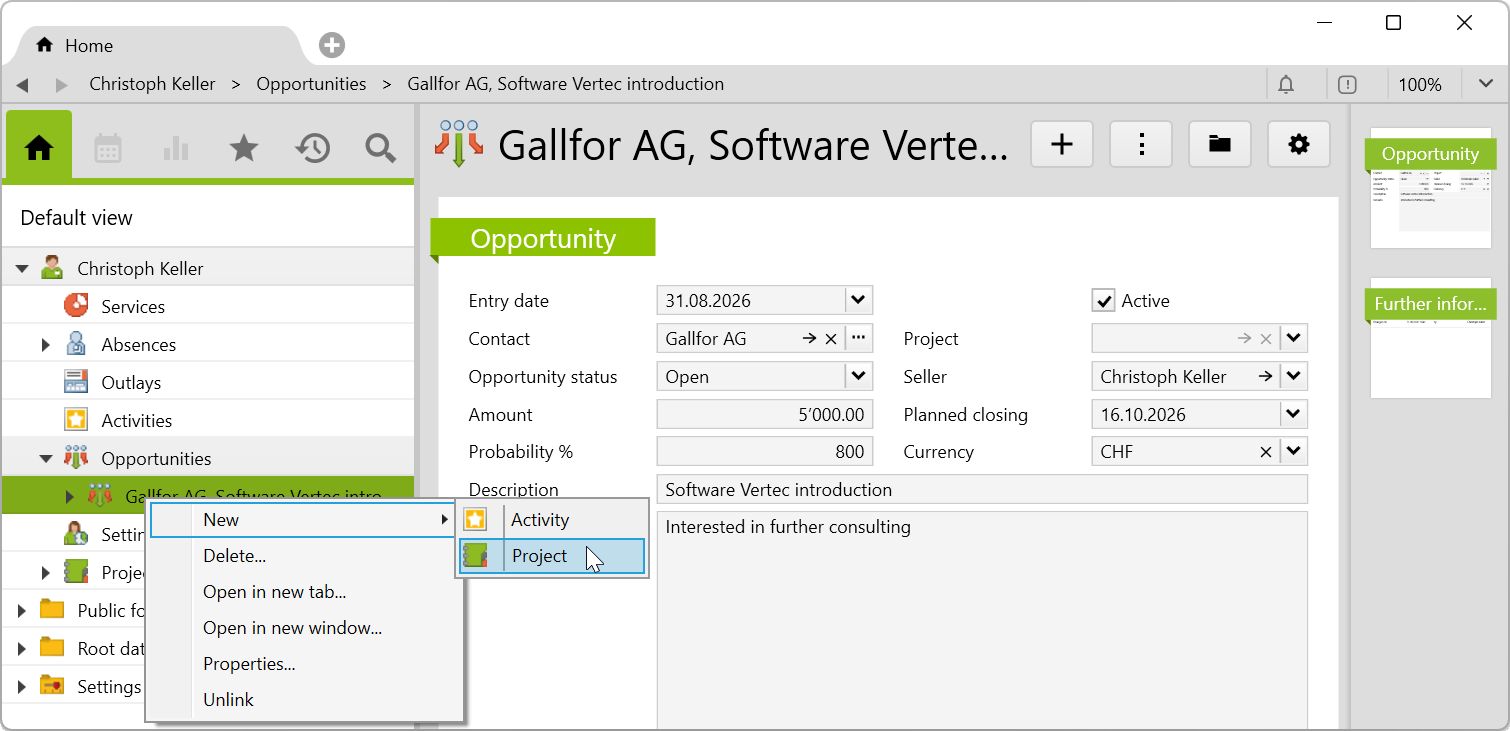Image resolution: width=1510 pixels, height=731 pixels.
Task: Expand the Currency dropdown arrow
Action: point(1294,452)
